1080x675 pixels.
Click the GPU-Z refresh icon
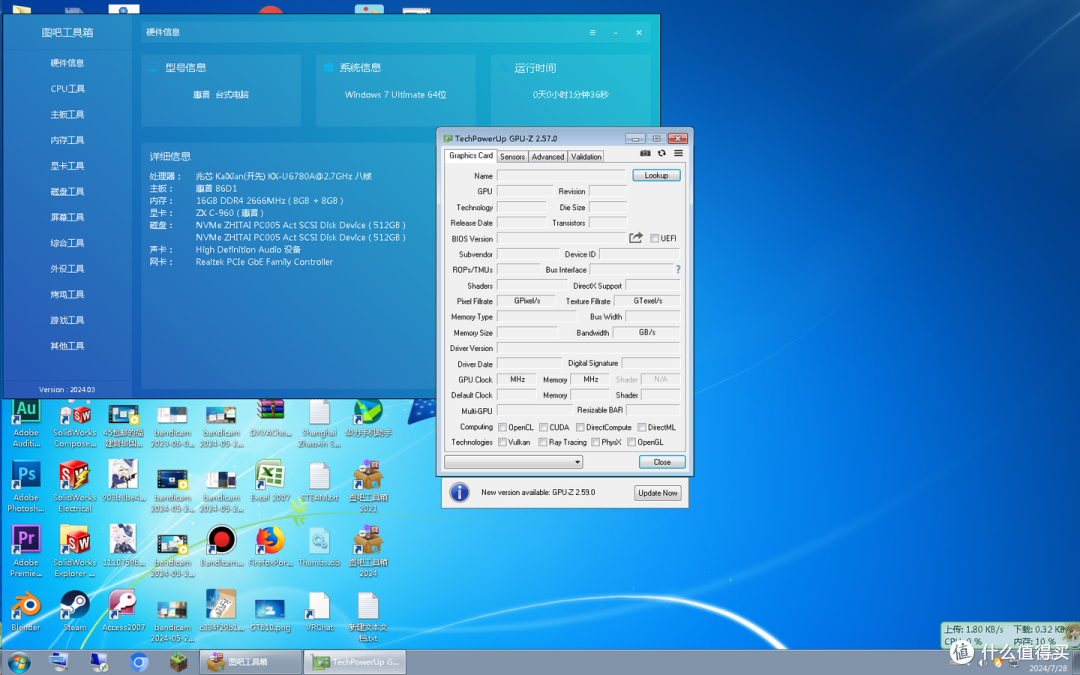click(662, 154)
